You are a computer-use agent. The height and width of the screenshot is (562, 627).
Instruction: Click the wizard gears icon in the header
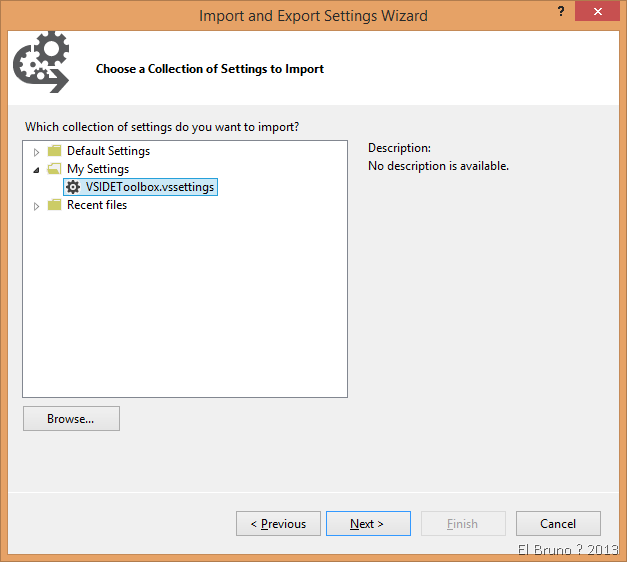point(40,66)
